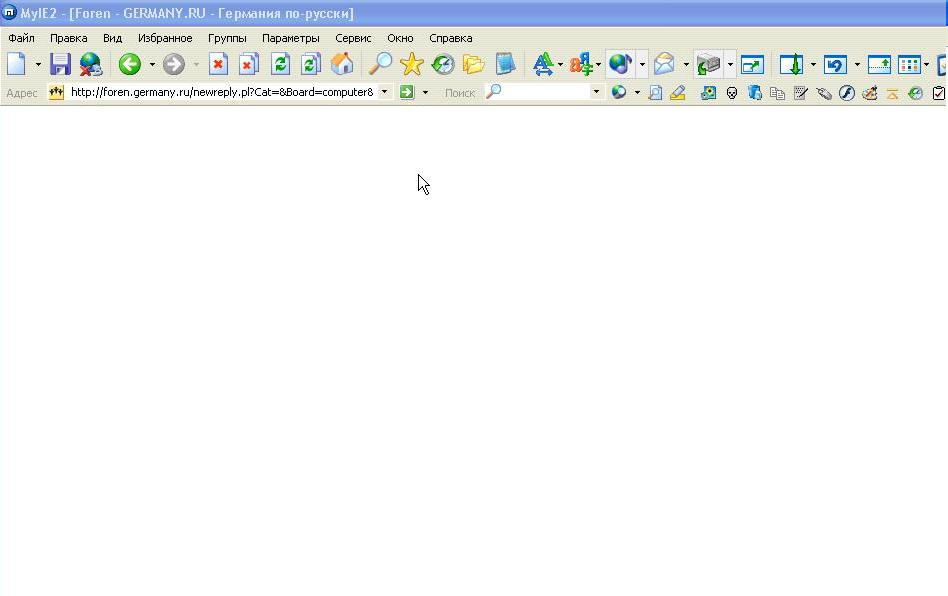Expand the Mail dropdown arrow

coord(686,64)
